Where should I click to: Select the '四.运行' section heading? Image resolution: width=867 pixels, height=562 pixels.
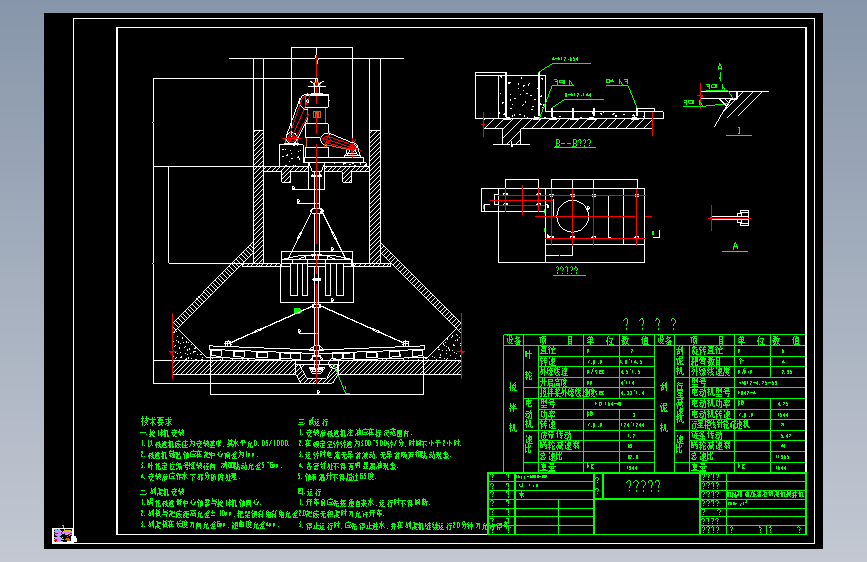point(310,492)
